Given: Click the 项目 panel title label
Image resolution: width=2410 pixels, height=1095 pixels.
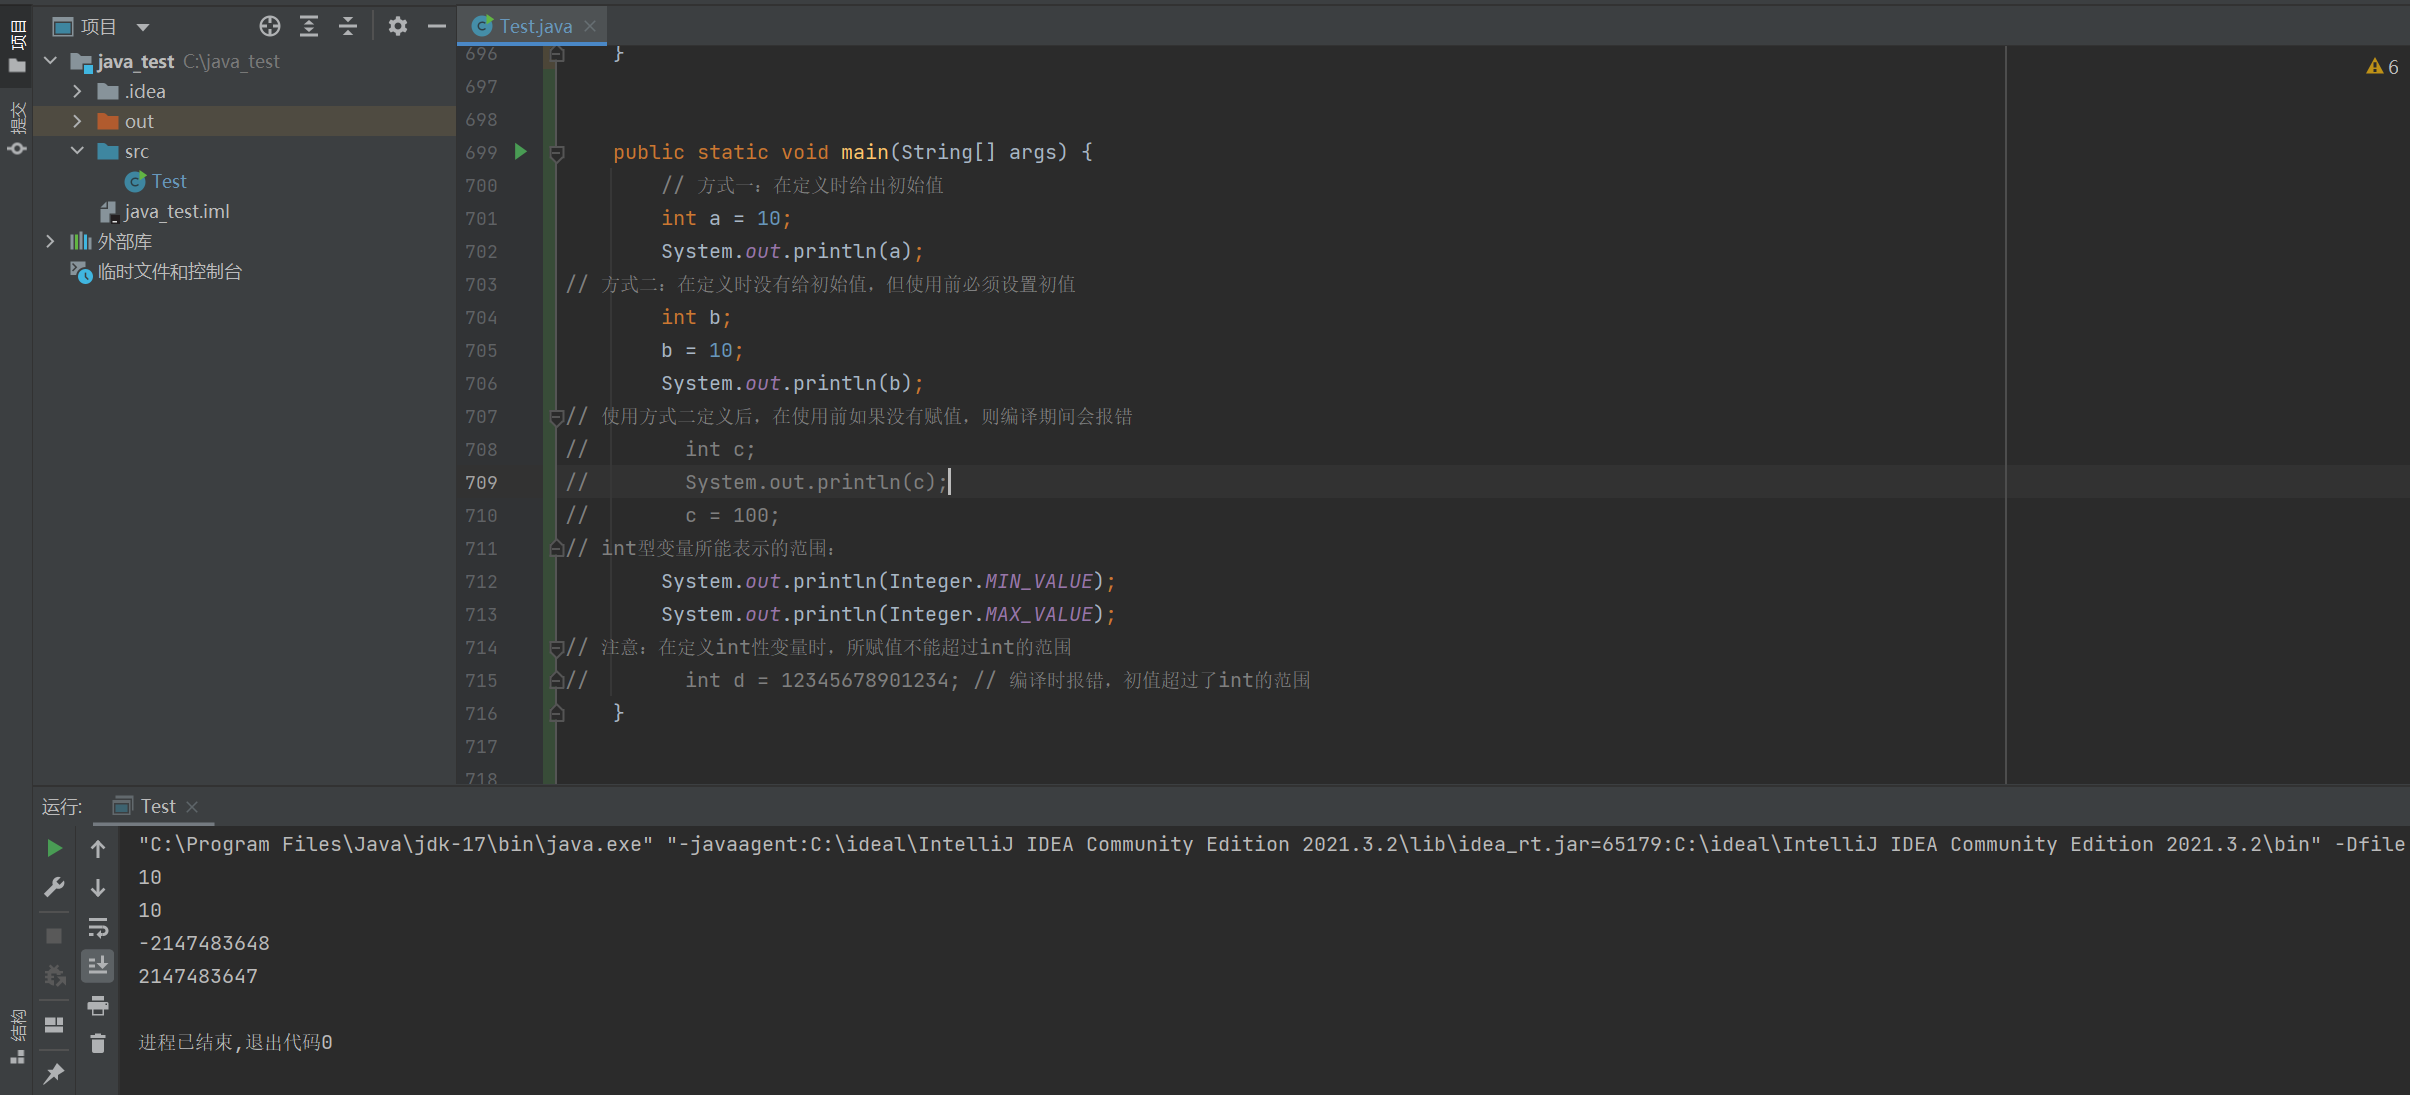Looking at the screenshot, I should click(98, 27).
